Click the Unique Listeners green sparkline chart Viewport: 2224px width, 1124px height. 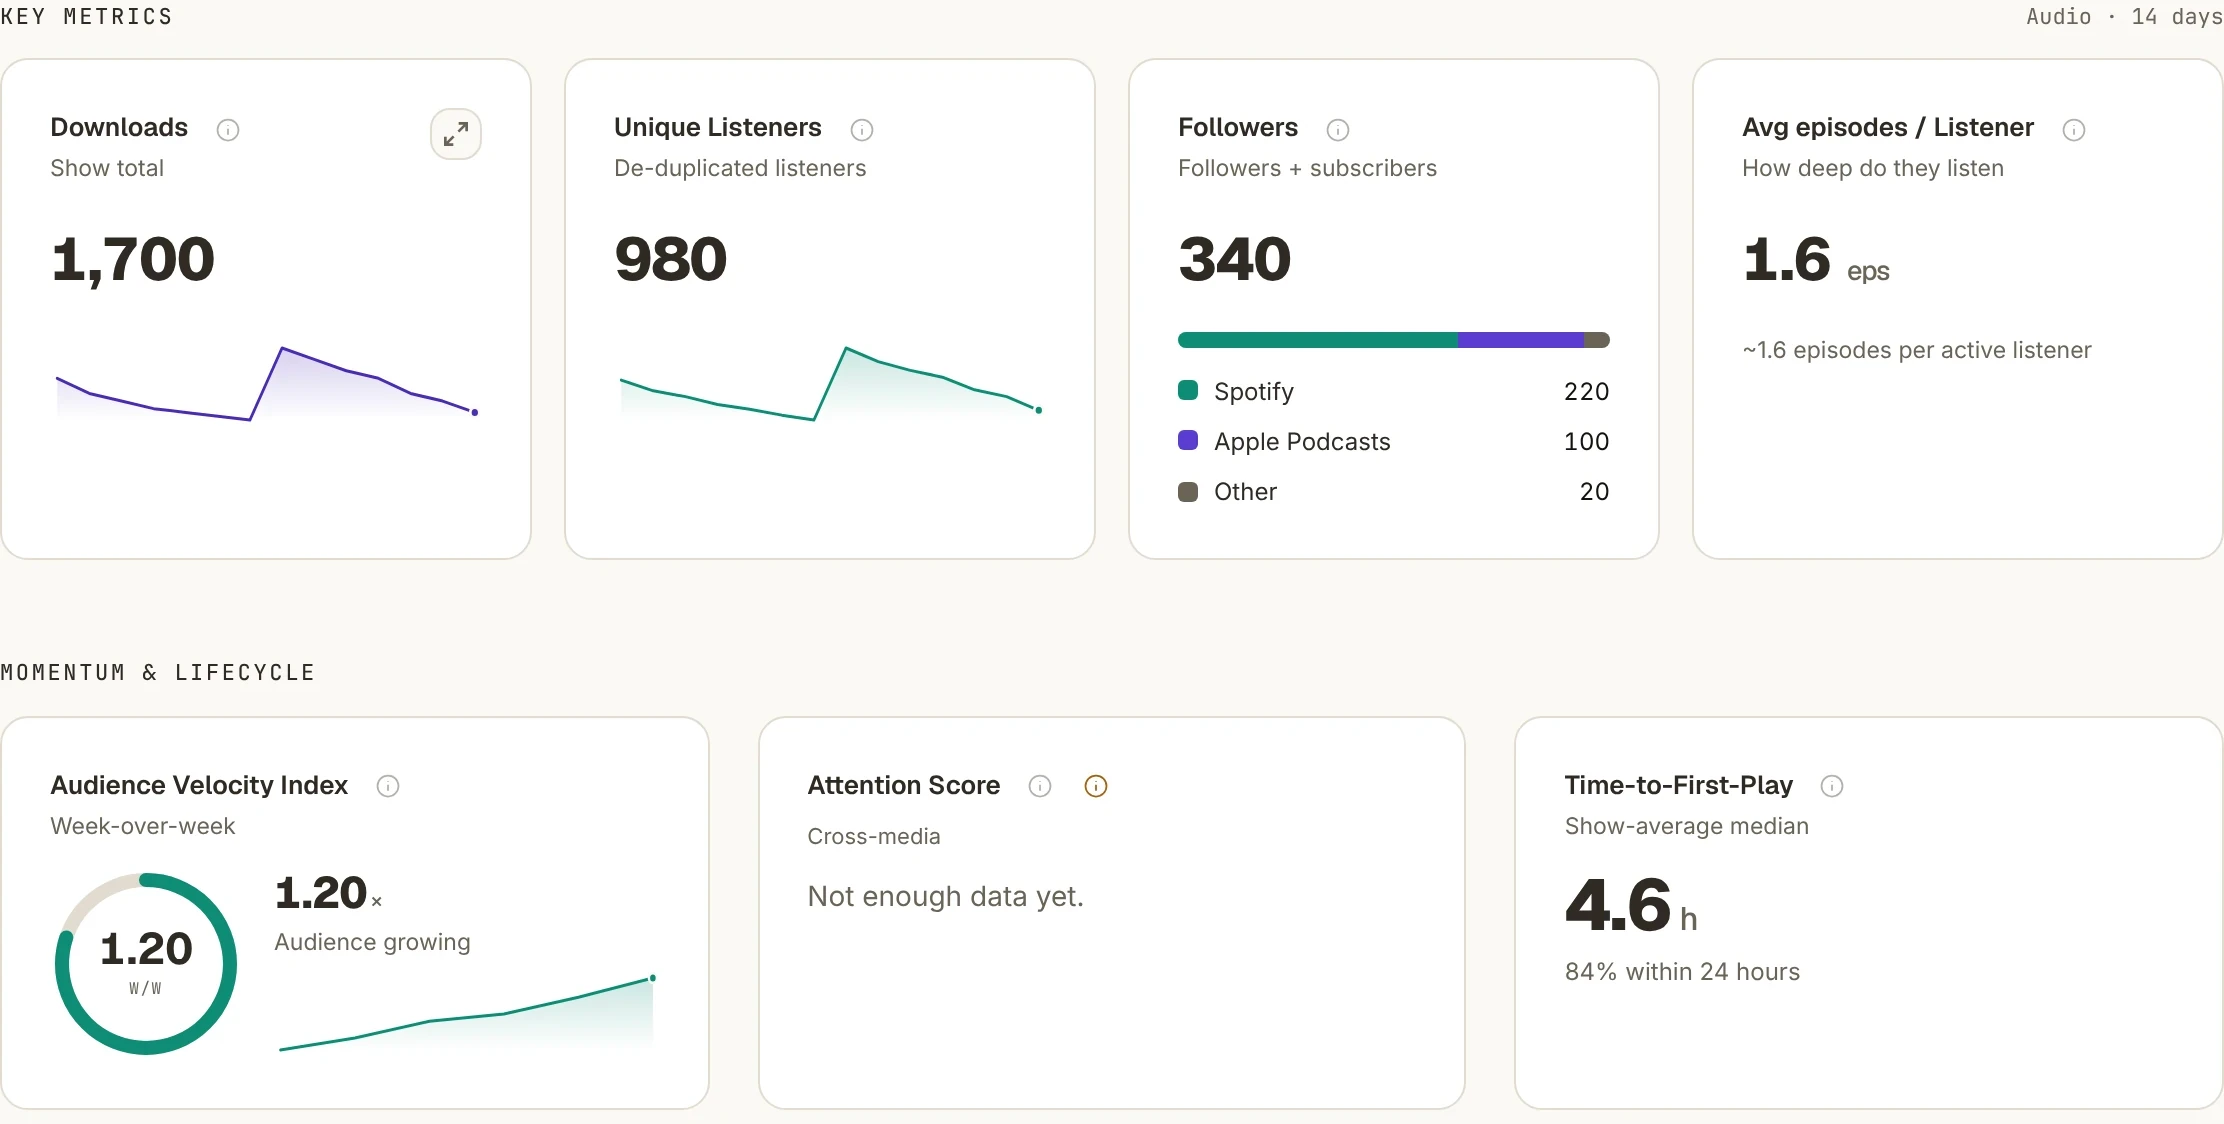831,383
